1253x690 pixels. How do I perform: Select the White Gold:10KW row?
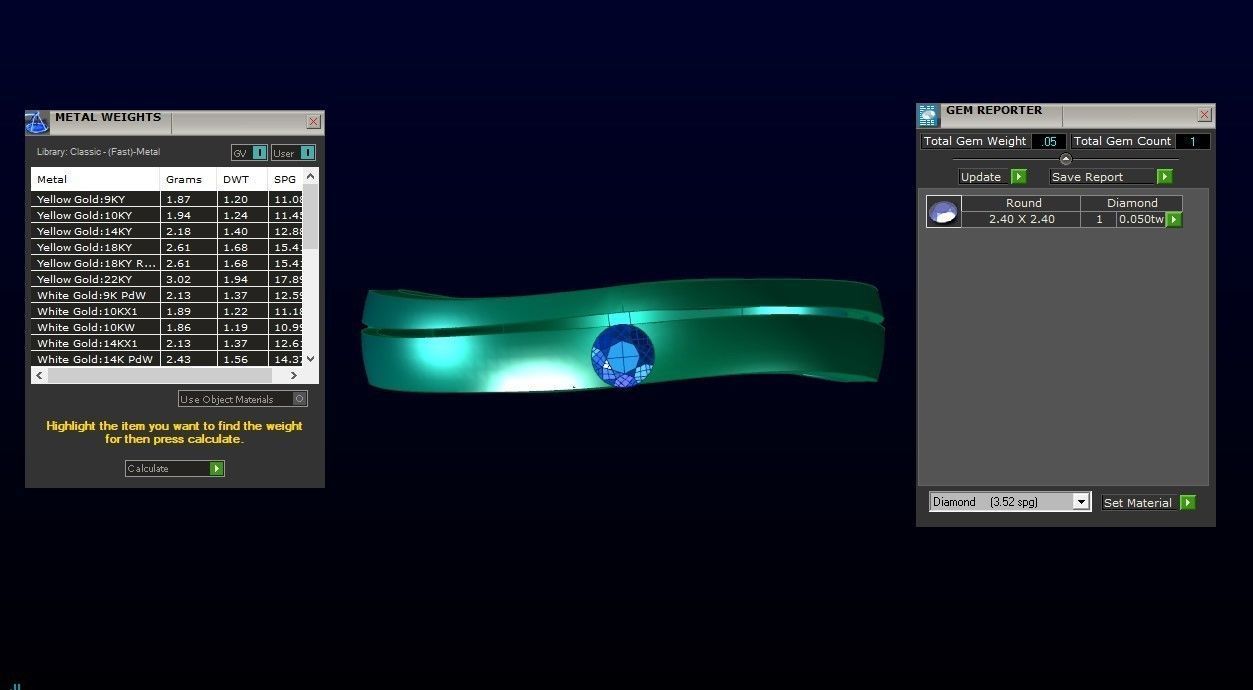167,327
